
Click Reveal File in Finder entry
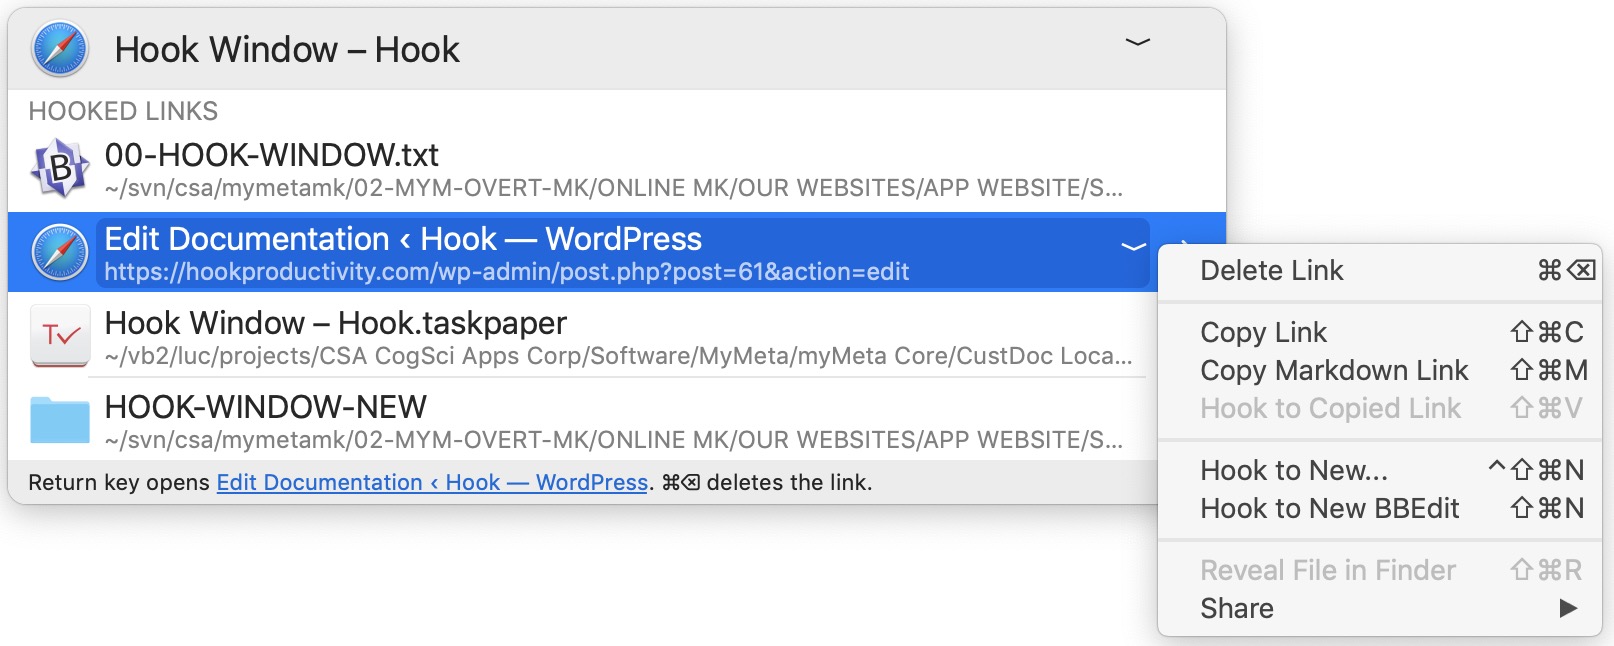click(1327, 570)
